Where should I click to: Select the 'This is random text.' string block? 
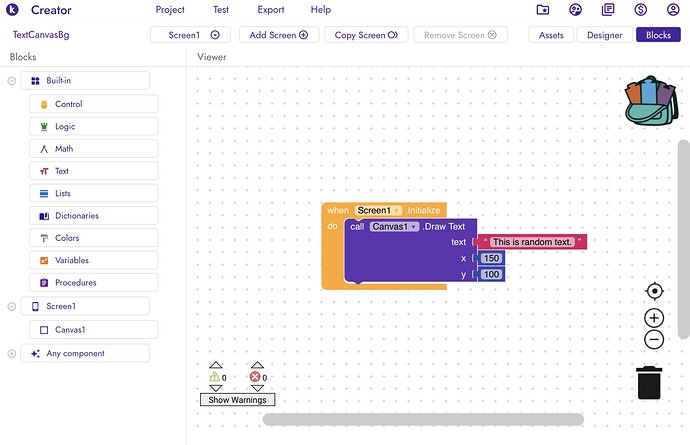[x=532, y=242]
